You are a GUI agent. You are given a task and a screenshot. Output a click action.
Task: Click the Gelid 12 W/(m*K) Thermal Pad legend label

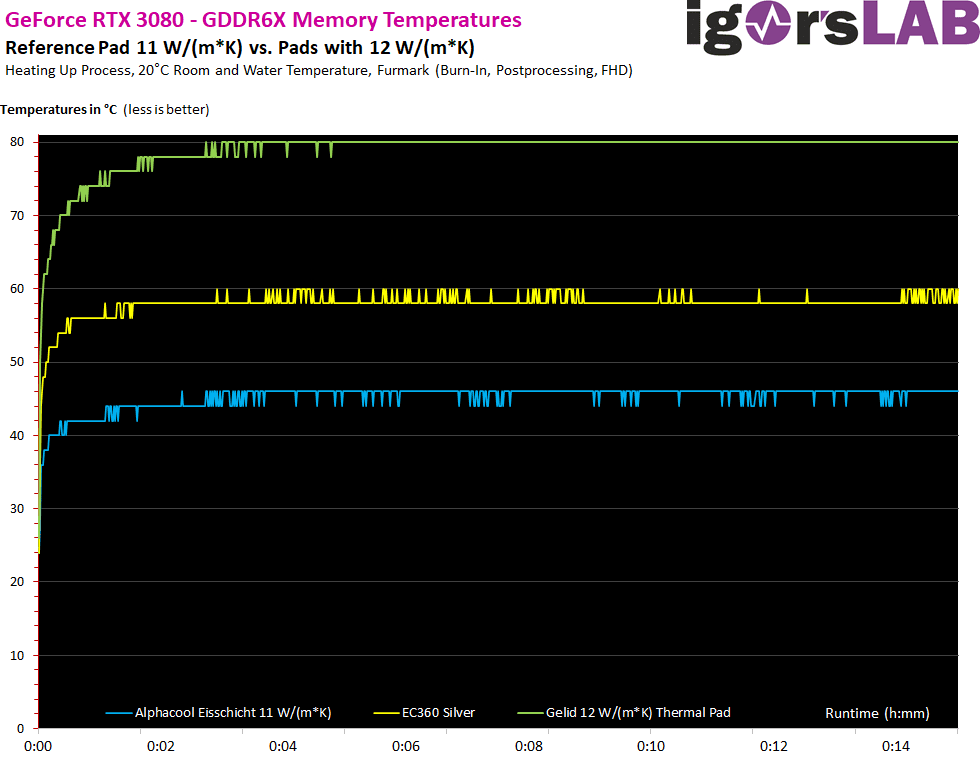638,712
